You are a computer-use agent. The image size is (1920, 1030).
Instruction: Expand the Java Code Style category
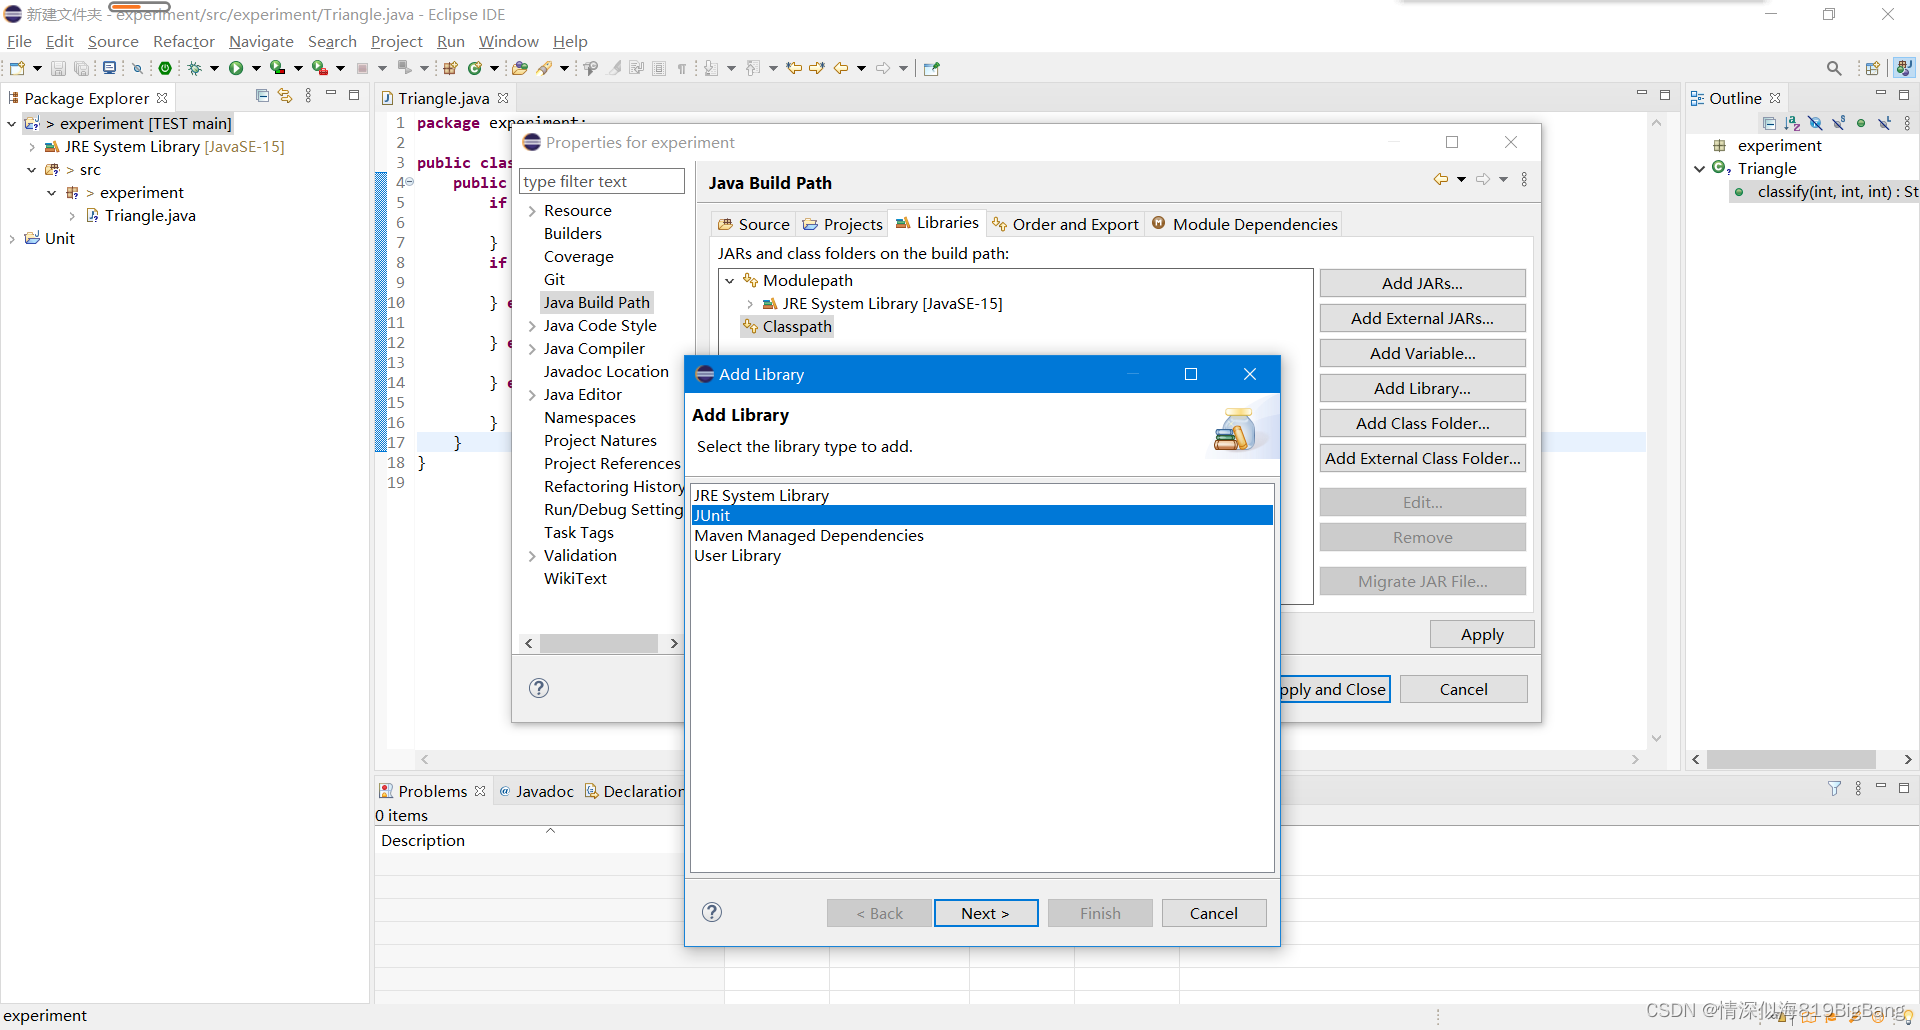[532, 326]
